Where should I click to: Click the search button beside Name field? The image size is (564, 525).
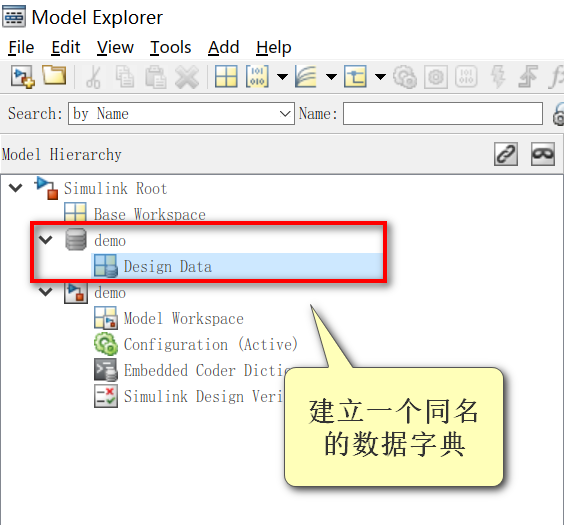(559, 114)
